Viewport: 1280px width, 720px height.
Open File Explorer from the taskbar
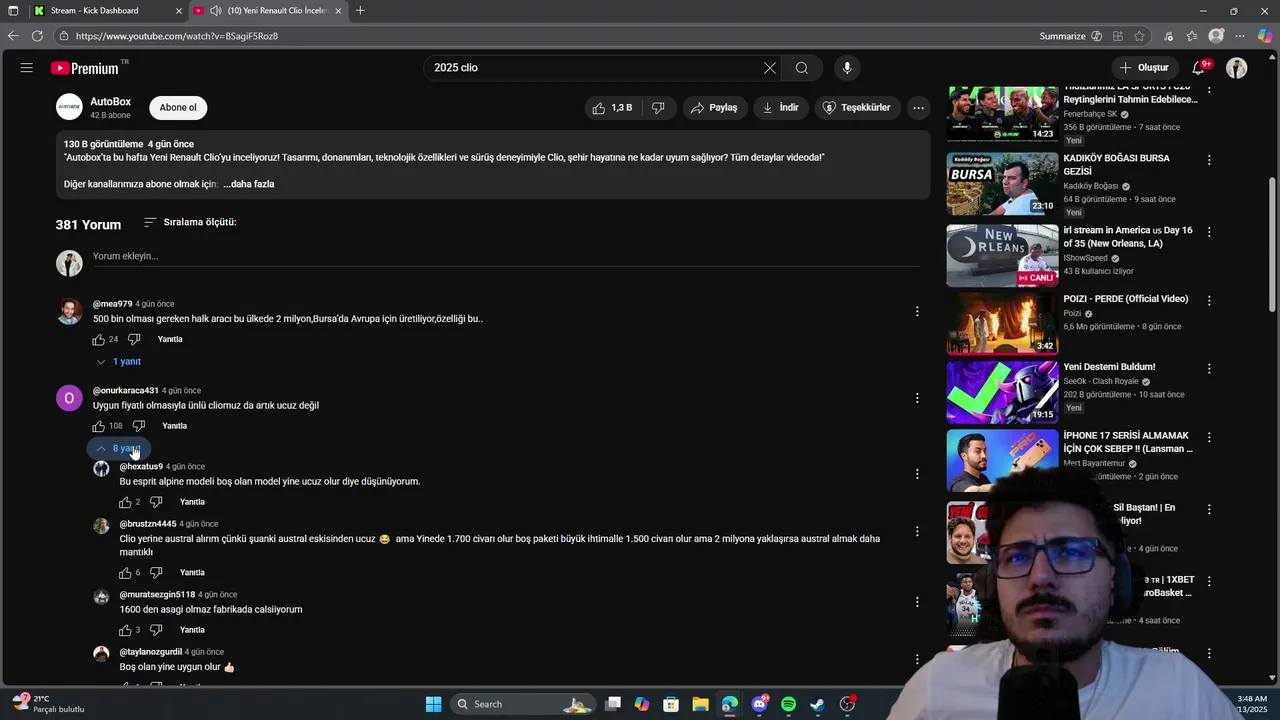(x=700, y=704)
